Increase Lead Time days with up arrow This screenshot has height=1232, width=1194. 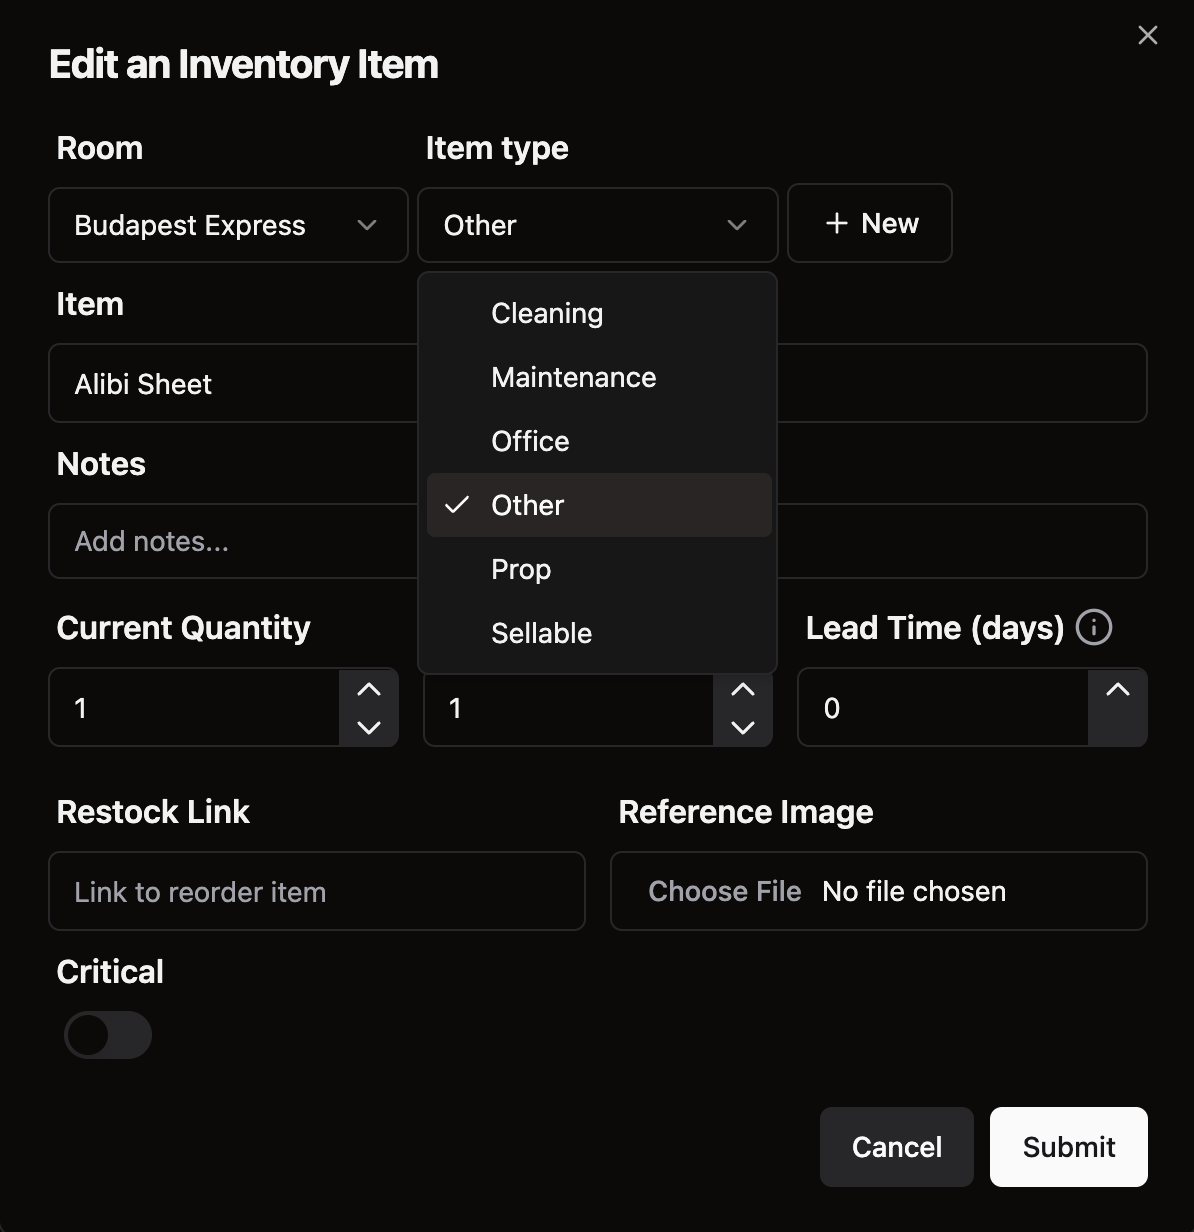1117,689
